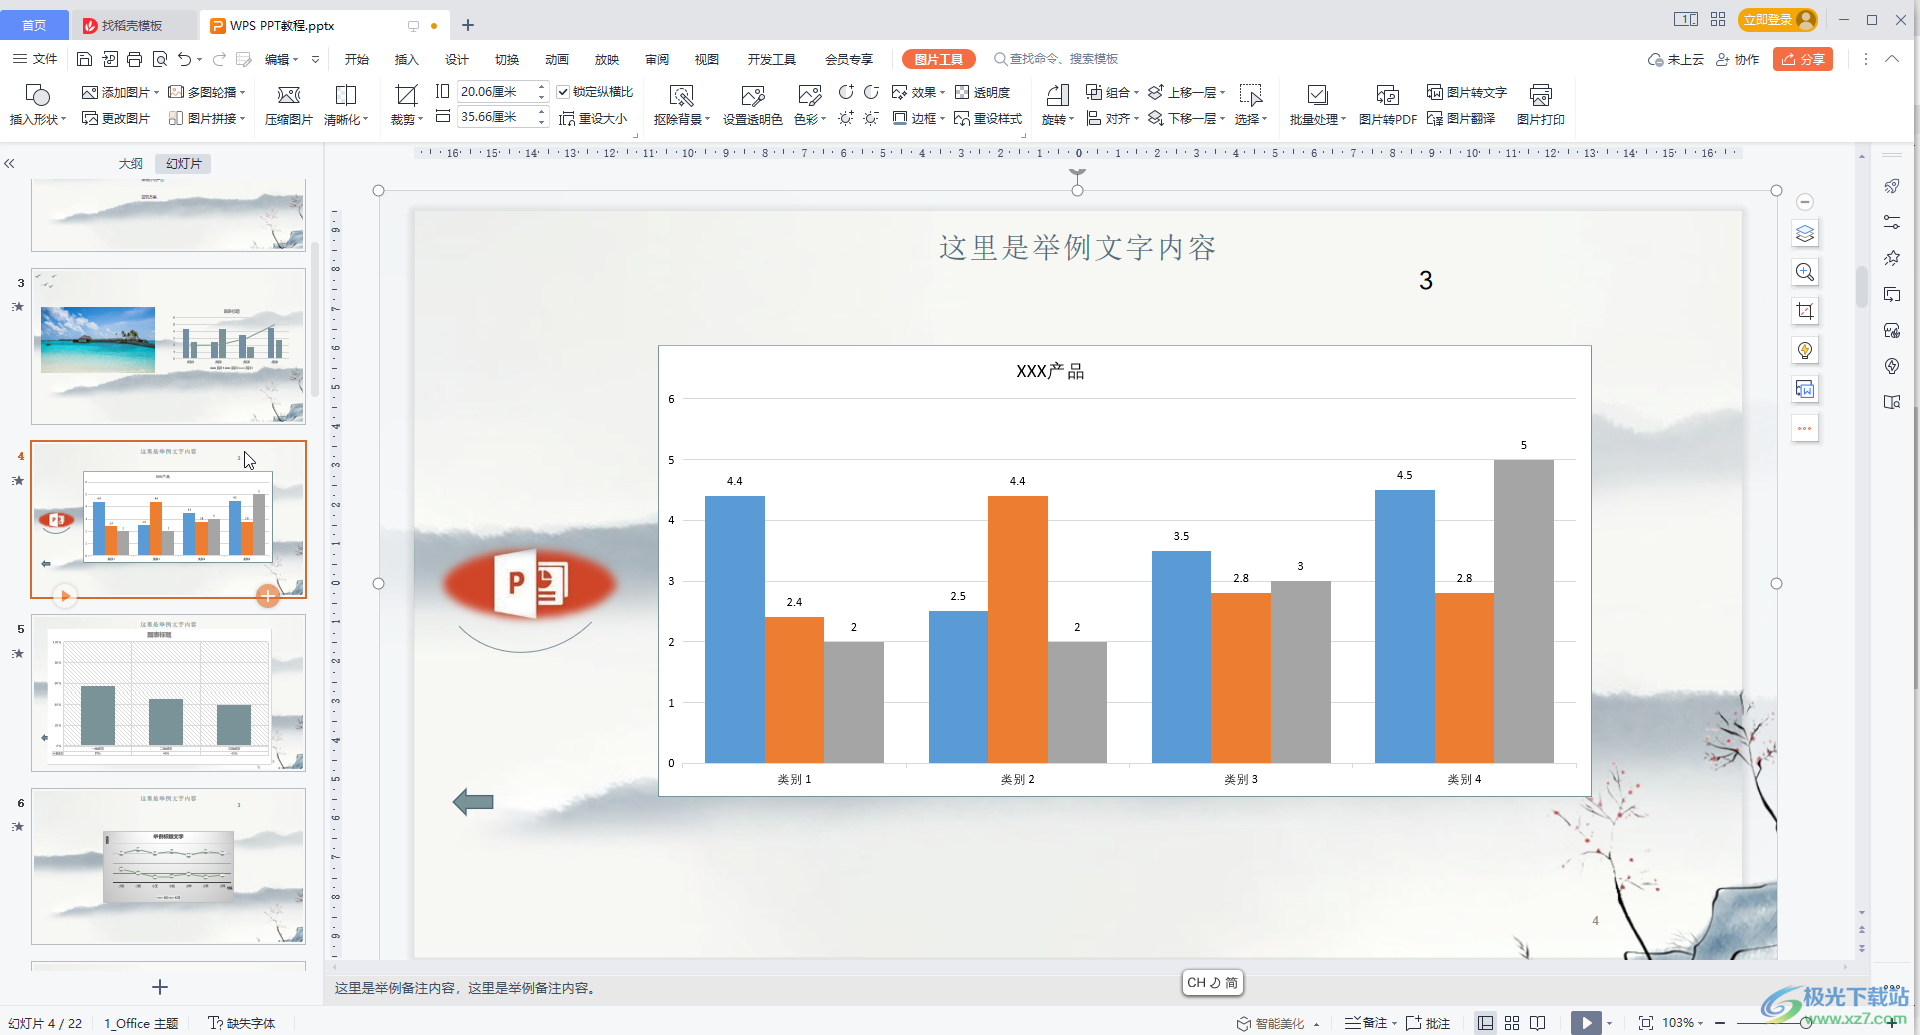Collapse the ribbon with the chevron
The width and height of the screenshot is (1920, 1035).
1892,59
